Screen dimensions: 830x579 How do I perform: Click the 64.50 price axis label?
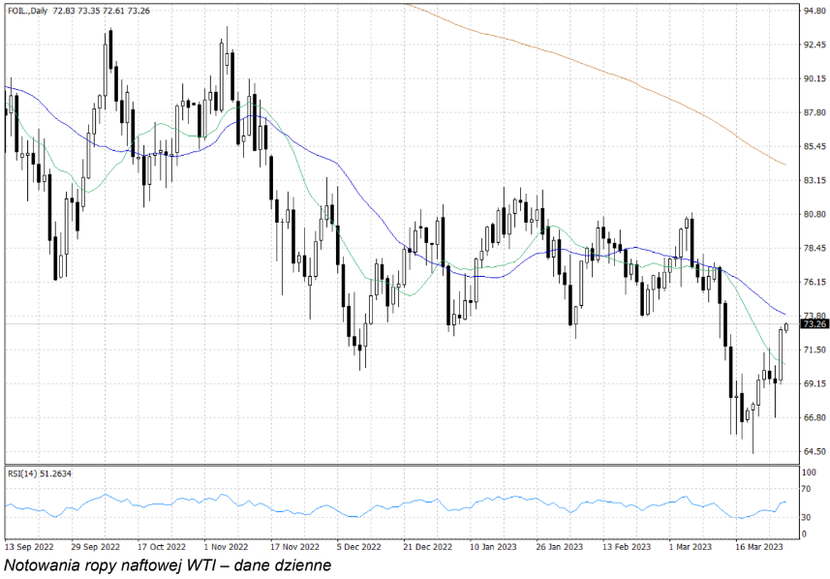(815, 451)
